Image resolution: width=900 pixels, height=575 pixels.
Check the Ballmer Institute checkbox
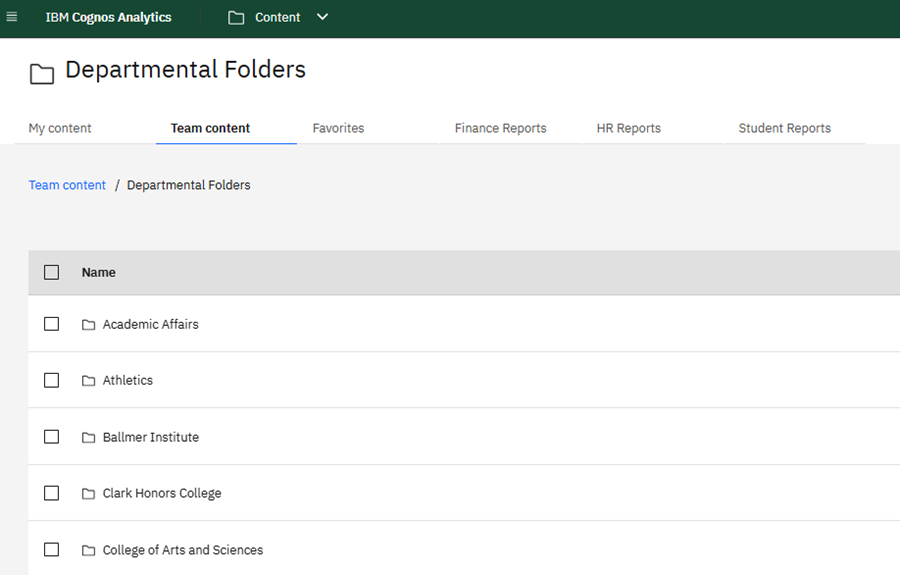coord(52,437)
